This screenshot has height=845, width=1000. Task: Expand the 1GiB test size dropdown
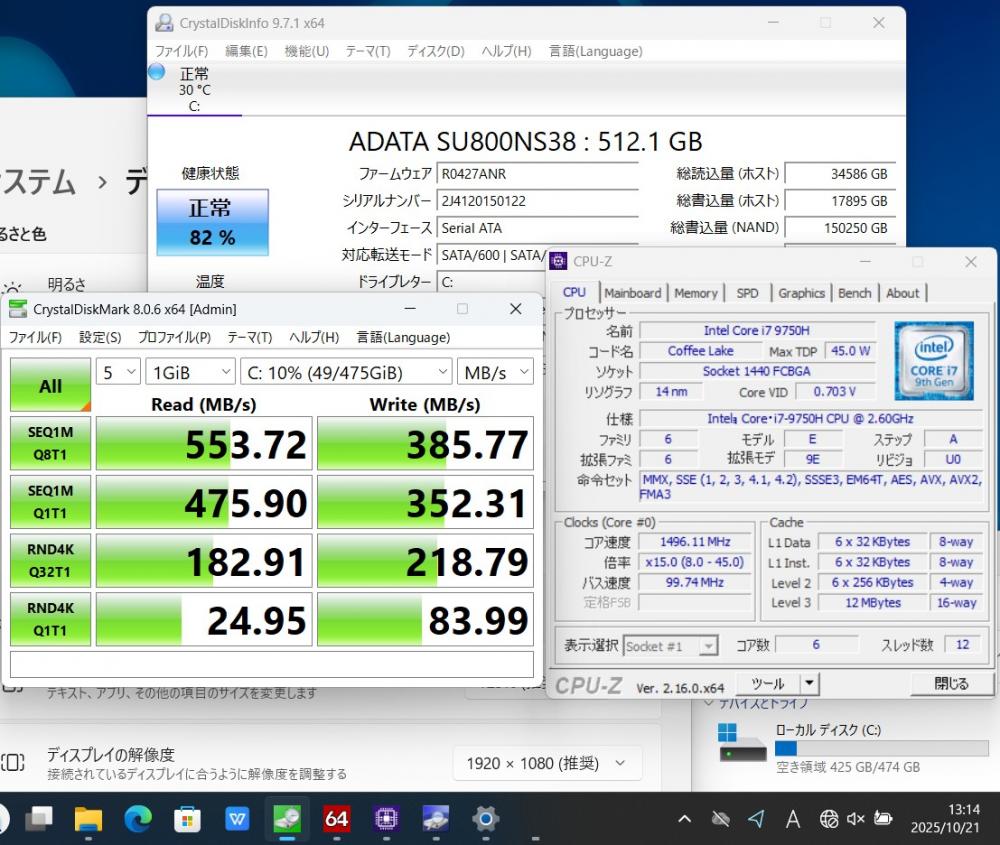[190, 372]
